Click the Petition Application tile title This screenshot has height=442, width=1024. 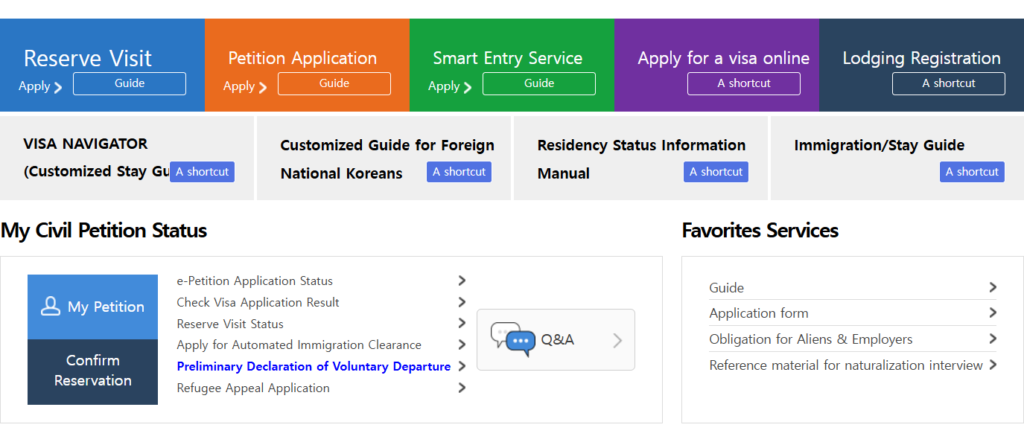[302, 58]
